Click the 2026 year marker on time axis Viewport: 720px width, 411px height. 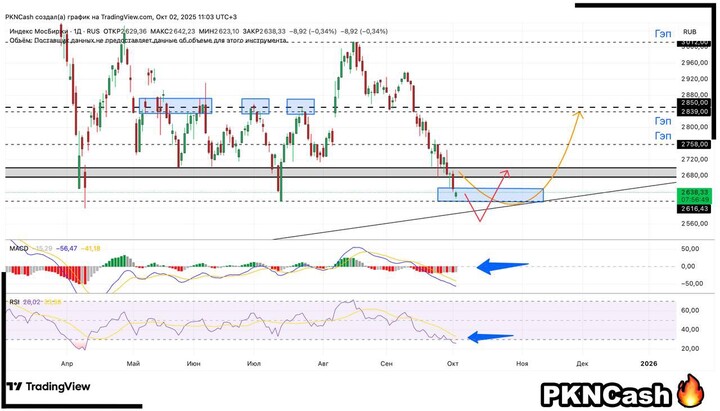(x=649, y=364)
